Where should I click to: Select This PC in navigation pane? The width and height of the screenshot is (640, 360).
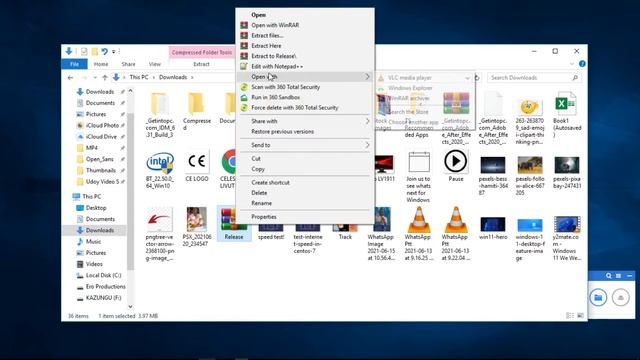(91, 196)
